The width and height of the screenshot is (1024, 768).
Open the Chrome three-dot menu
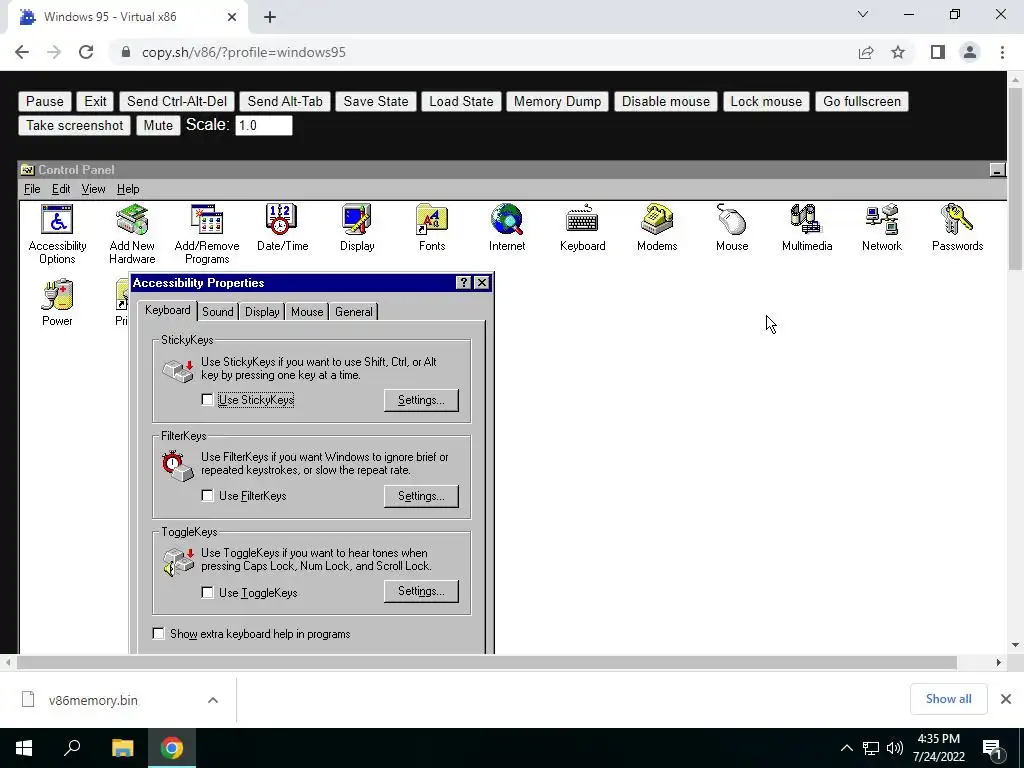pos(1002,52)
